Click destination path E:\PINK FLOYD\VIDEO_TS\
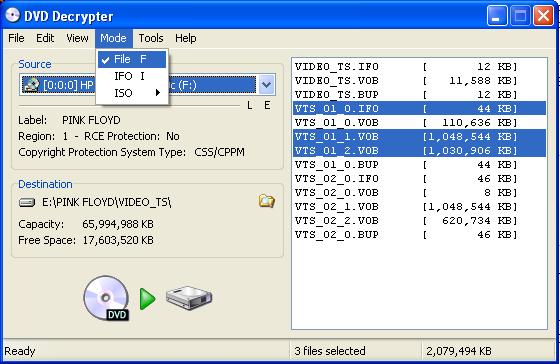560x364 pixels. [x=107, y=203]
